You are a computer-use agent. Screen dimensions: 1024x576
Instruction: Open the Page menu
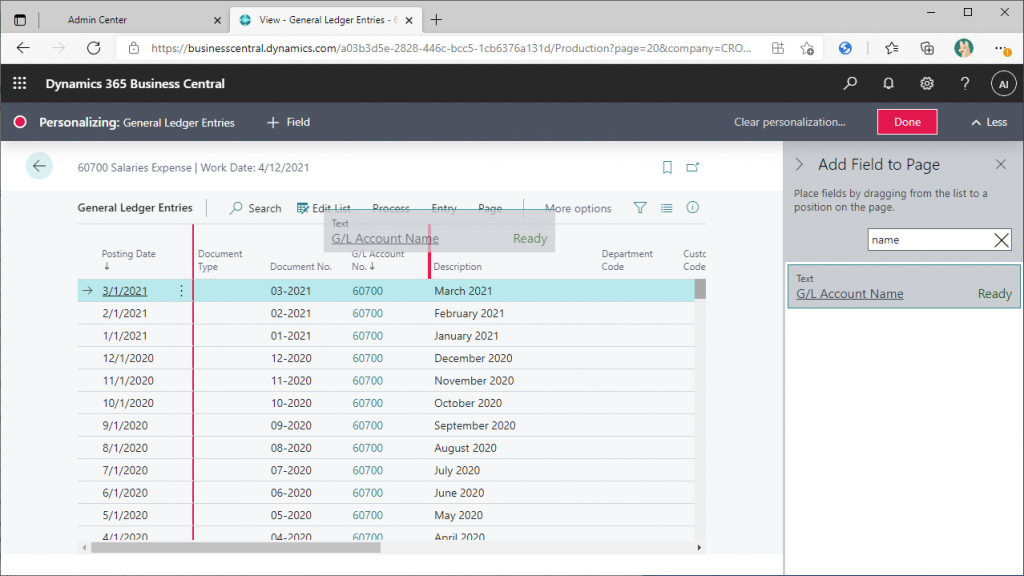point(490,208)
